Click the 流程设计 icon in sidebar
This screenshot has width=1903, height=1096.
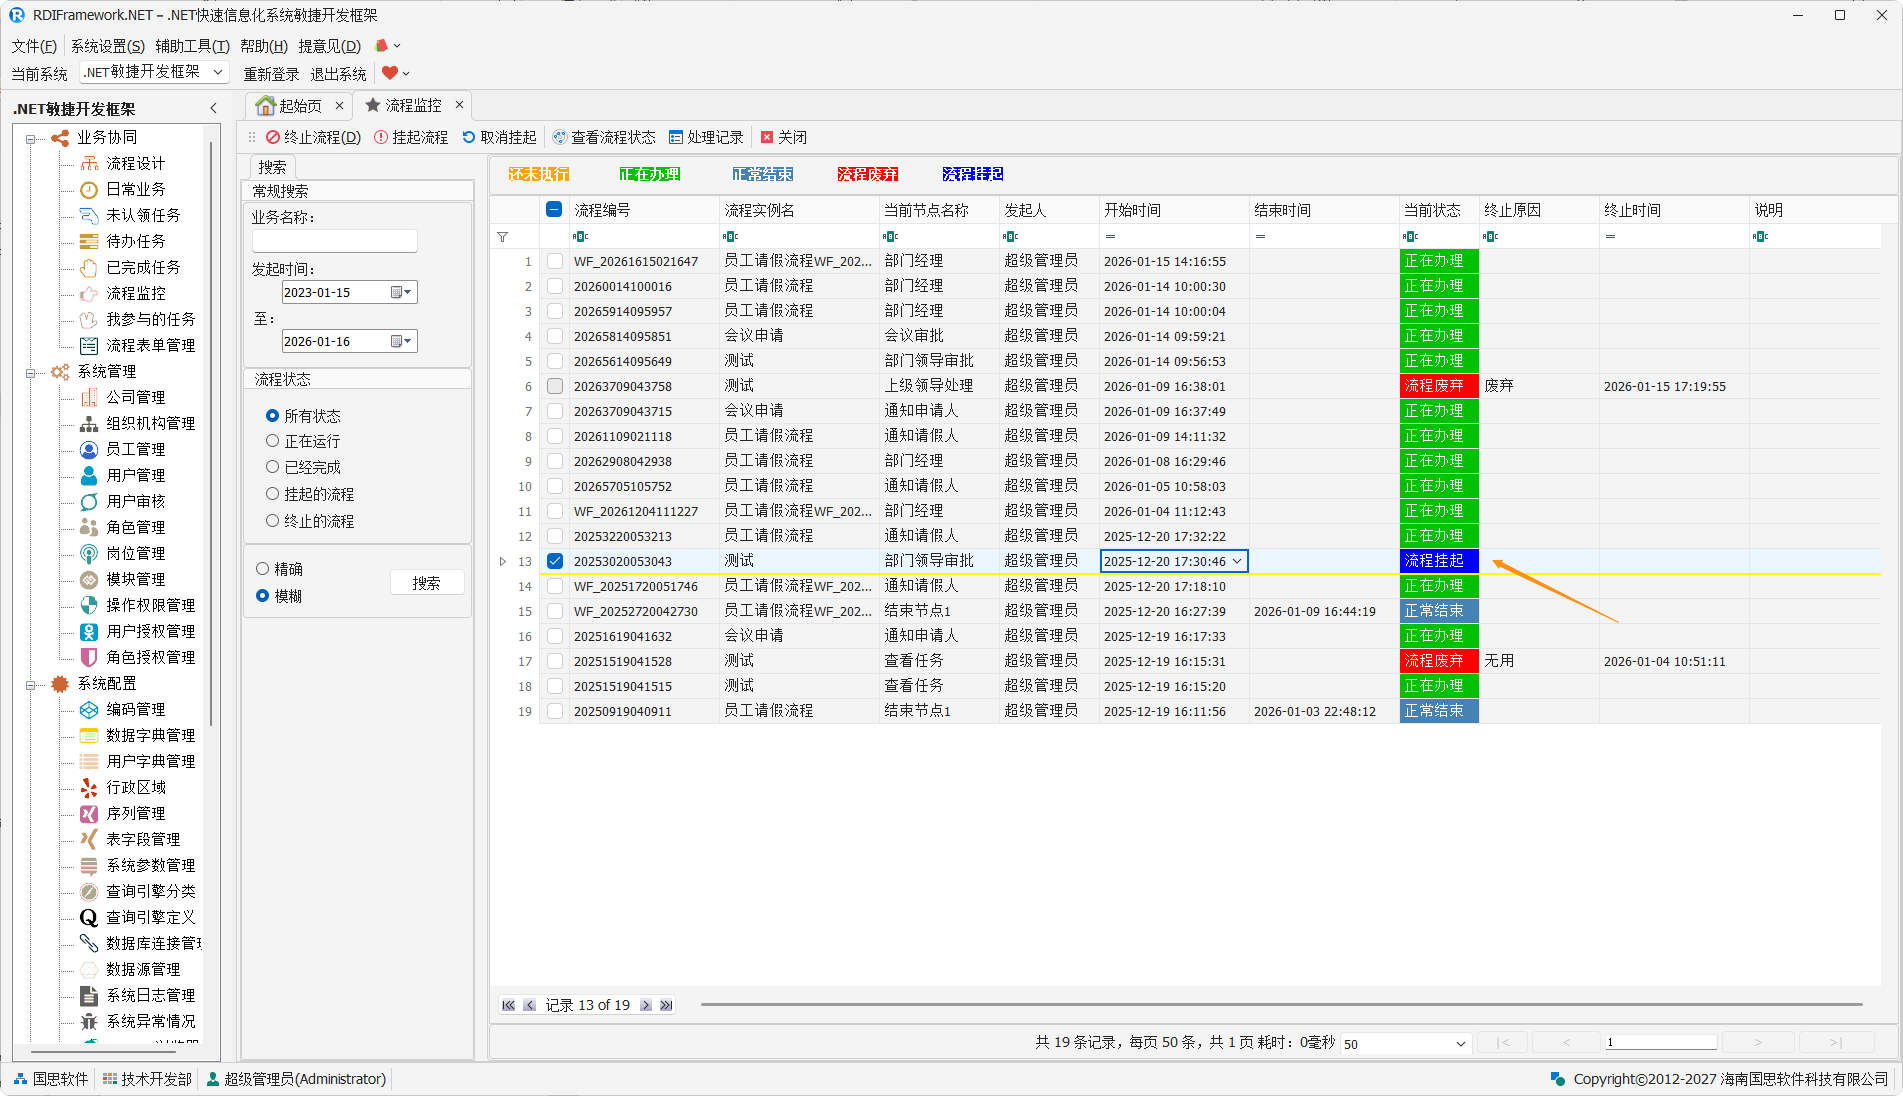[x=89, y=163]
